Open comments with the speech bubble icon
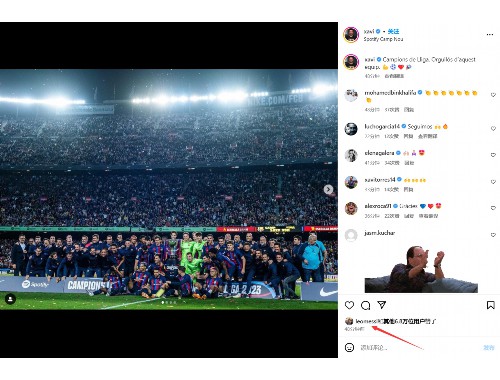The image size is (500, 380). pos(366,305)
